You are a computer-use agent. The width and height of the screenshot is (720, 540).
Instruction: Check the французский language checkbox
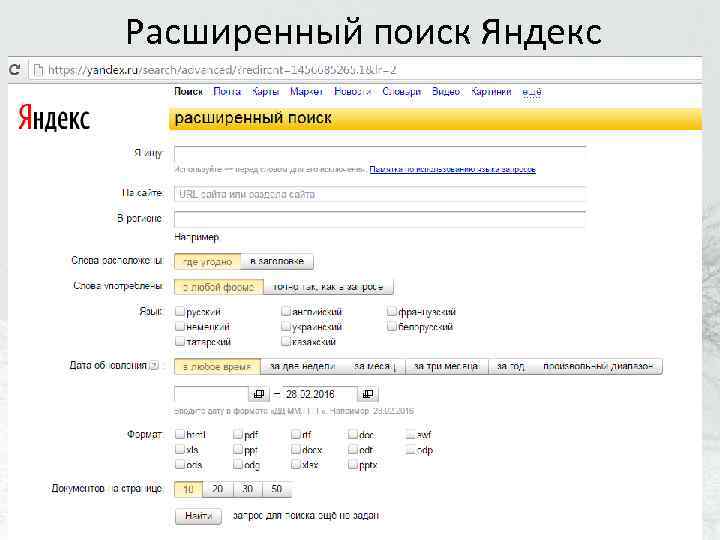392,311
